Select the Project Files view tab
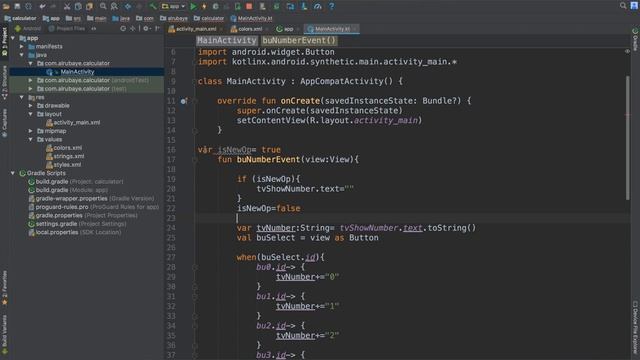The width and height of the screenshot is (640, 360). [67, 29]
